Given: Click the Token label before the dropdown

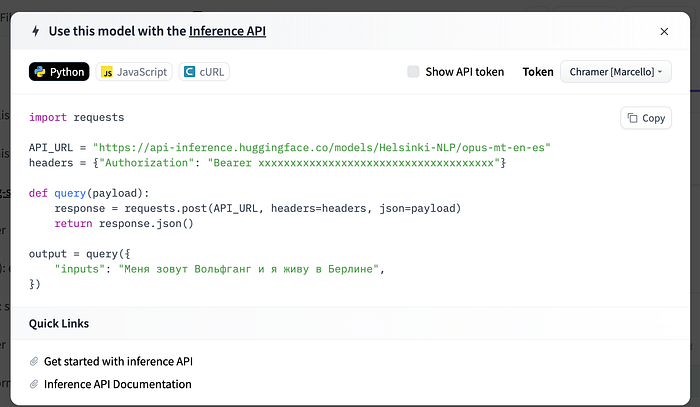Looking at the screenshot, I should pyautogui.click(x=538, y=72).
